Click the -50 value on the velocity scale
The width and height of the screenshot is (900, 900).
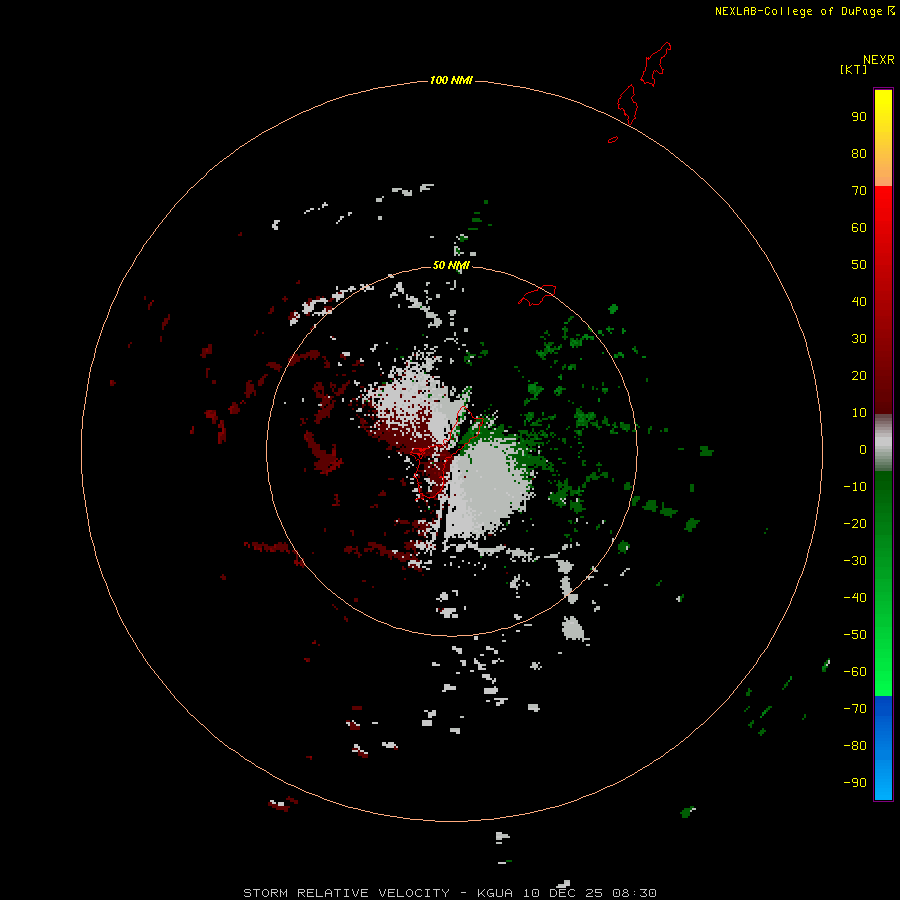(x=855, y=635)
